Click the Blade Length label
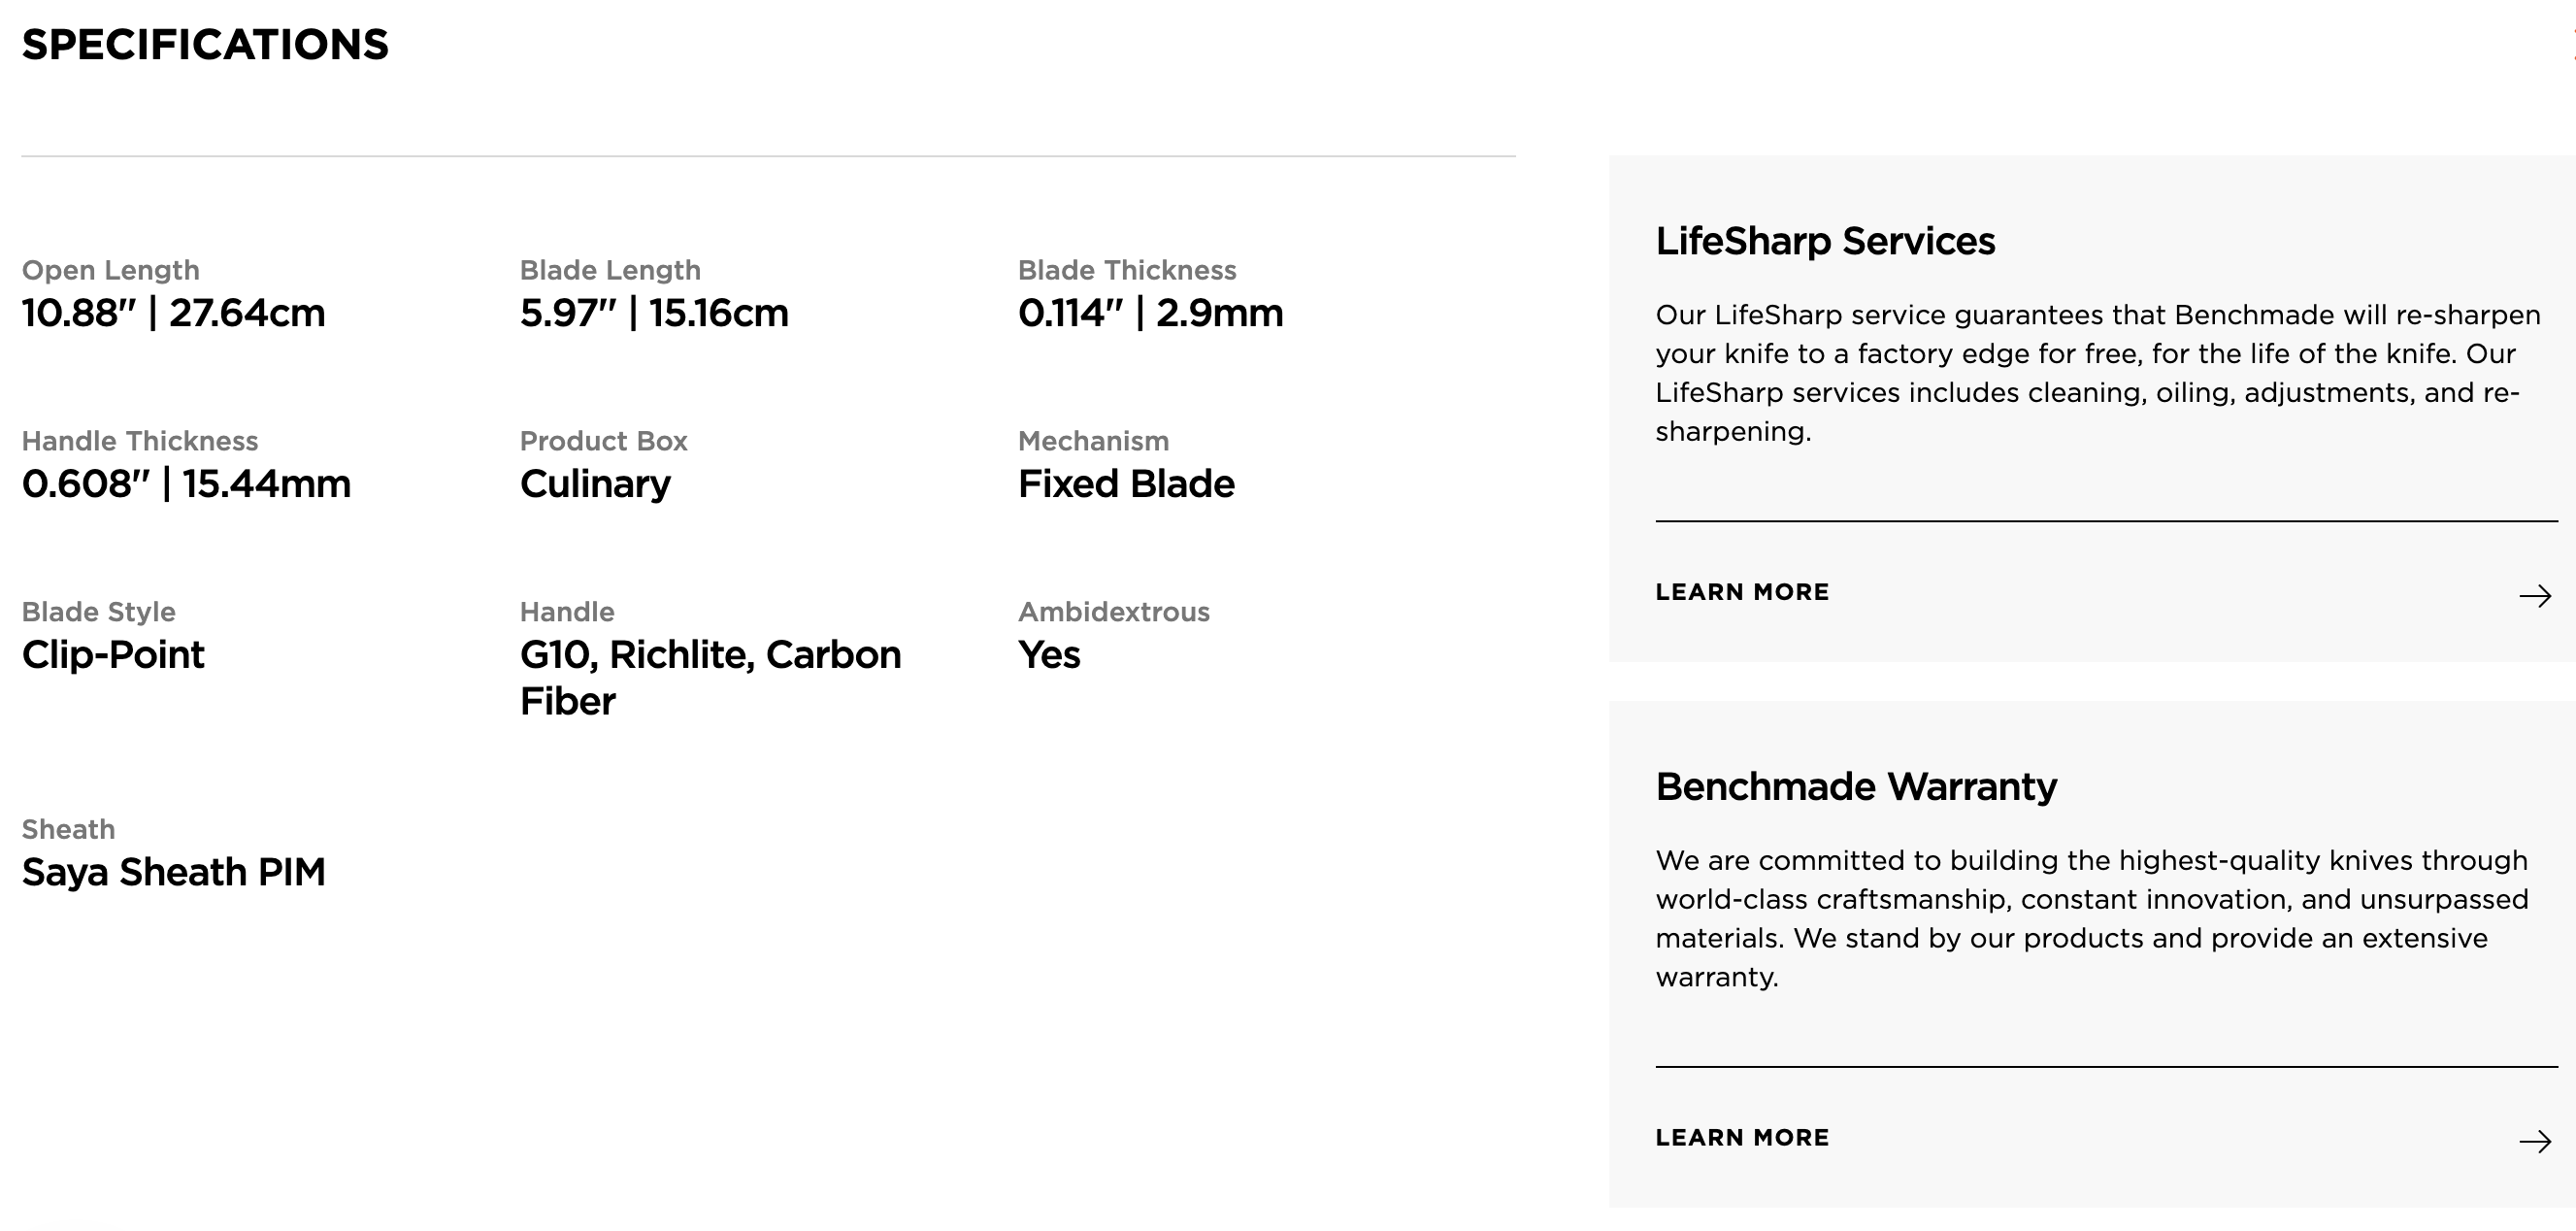Screen dimensions: 2576x1231 tap(610, 271)
